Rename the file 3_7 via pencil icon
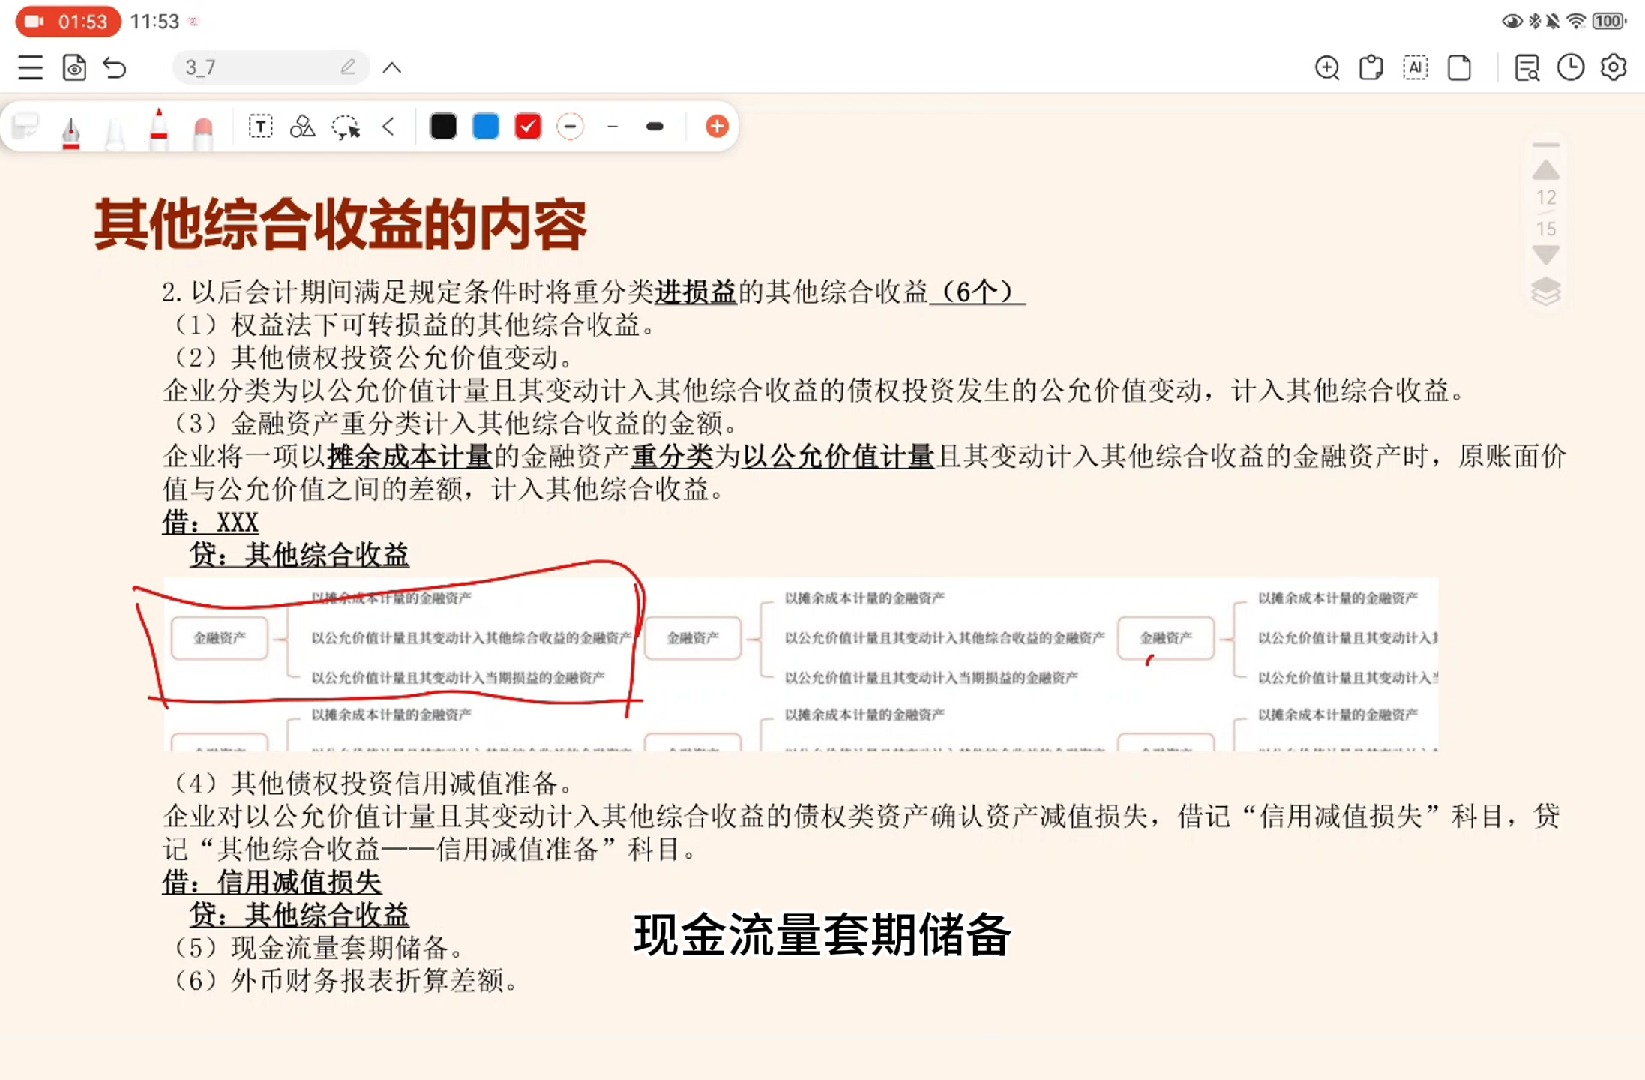 (347, 66)
